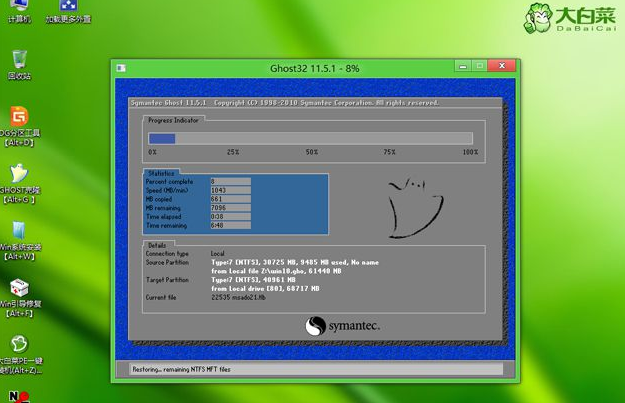Open the Win boot repair Alt+F icon
Viewport: 625px width, 403px height.
click(x=19, y=298)
